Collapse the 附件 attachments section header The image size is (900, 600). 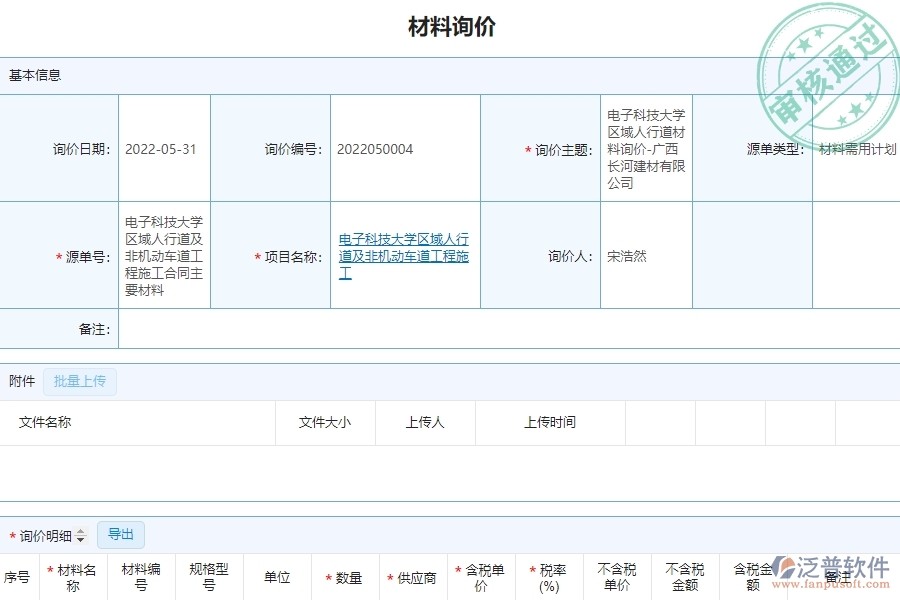[x=21, y=381]
